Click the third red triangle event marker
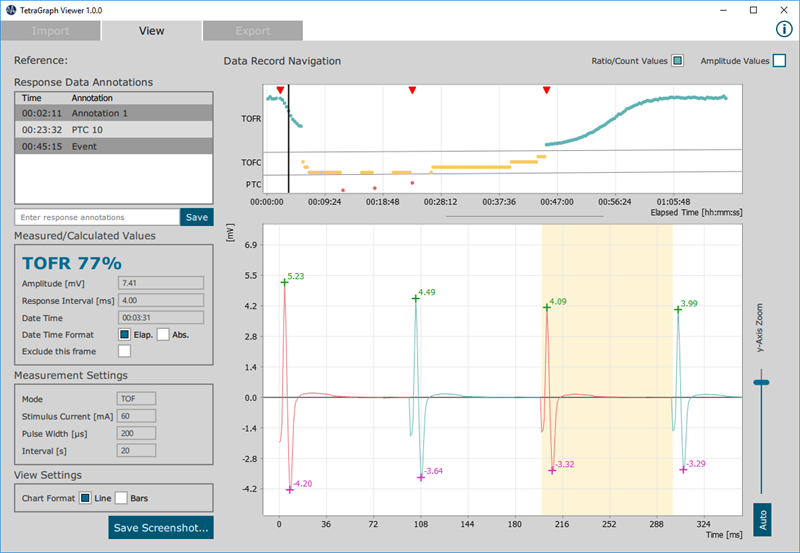The width and height of the screenshot is (800, 553). click(x=546, y=90)
